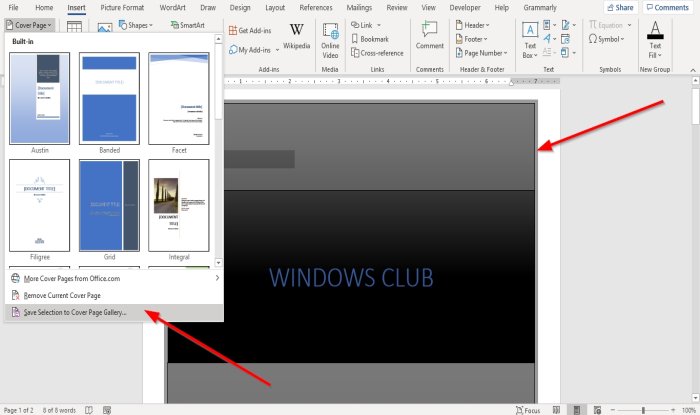Open the Wikipedia add-in
Image resolution: width=700 pixels, height=415 pixels.
296,36
